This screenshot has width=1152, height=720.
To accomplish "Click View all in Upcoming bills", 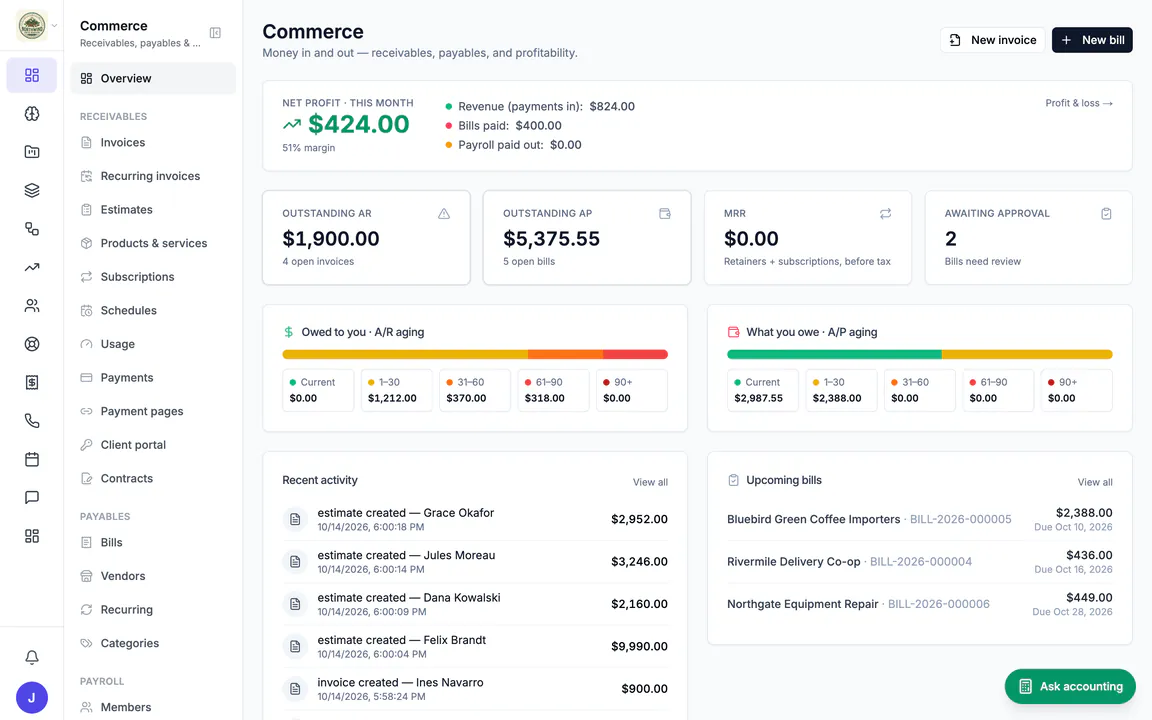I will click(x=1095, y=483).
